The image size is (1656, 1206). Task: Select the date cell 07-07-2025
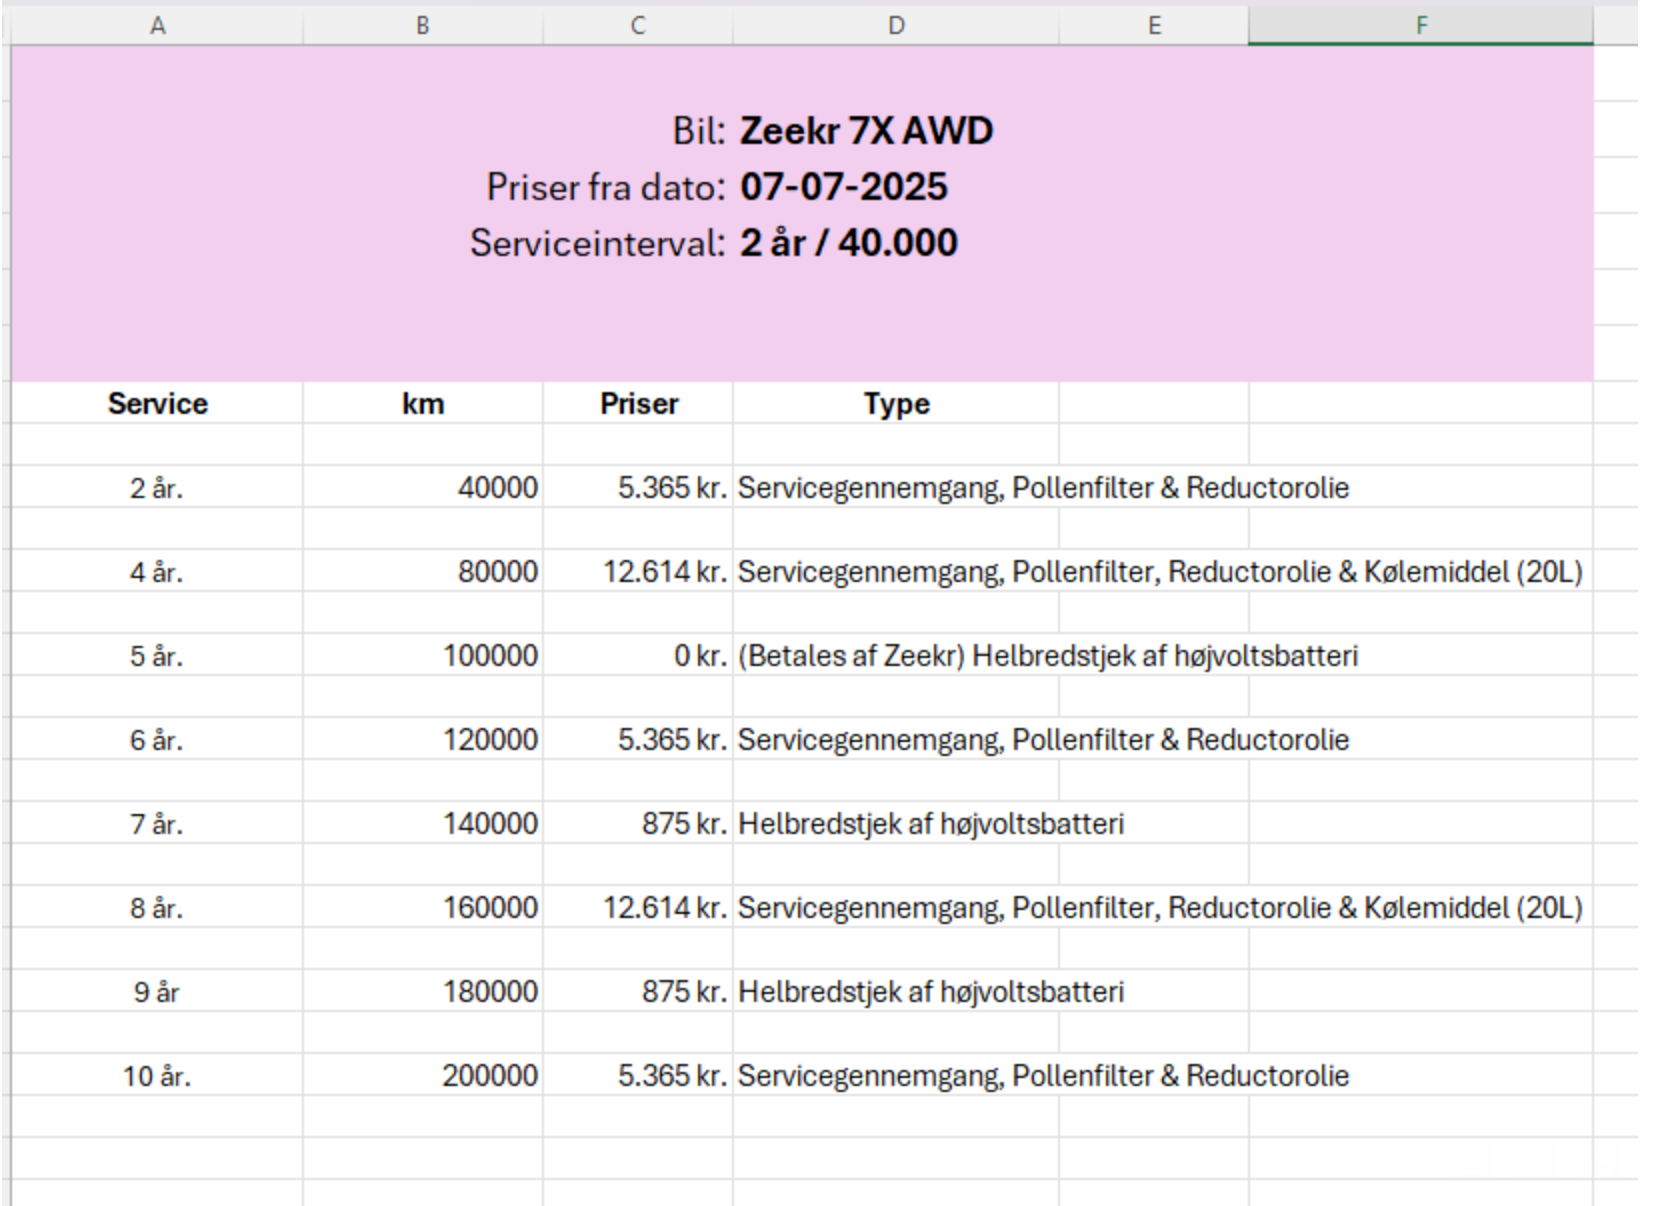pos(845,185)
